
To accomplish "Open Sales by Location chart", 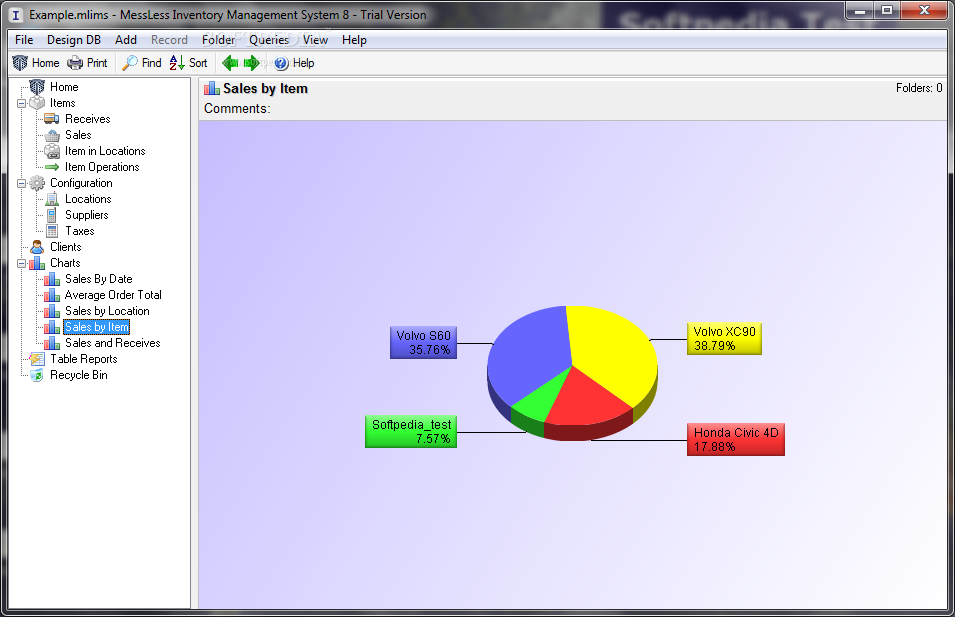I will pyautogui.click(x=107, y=311).
